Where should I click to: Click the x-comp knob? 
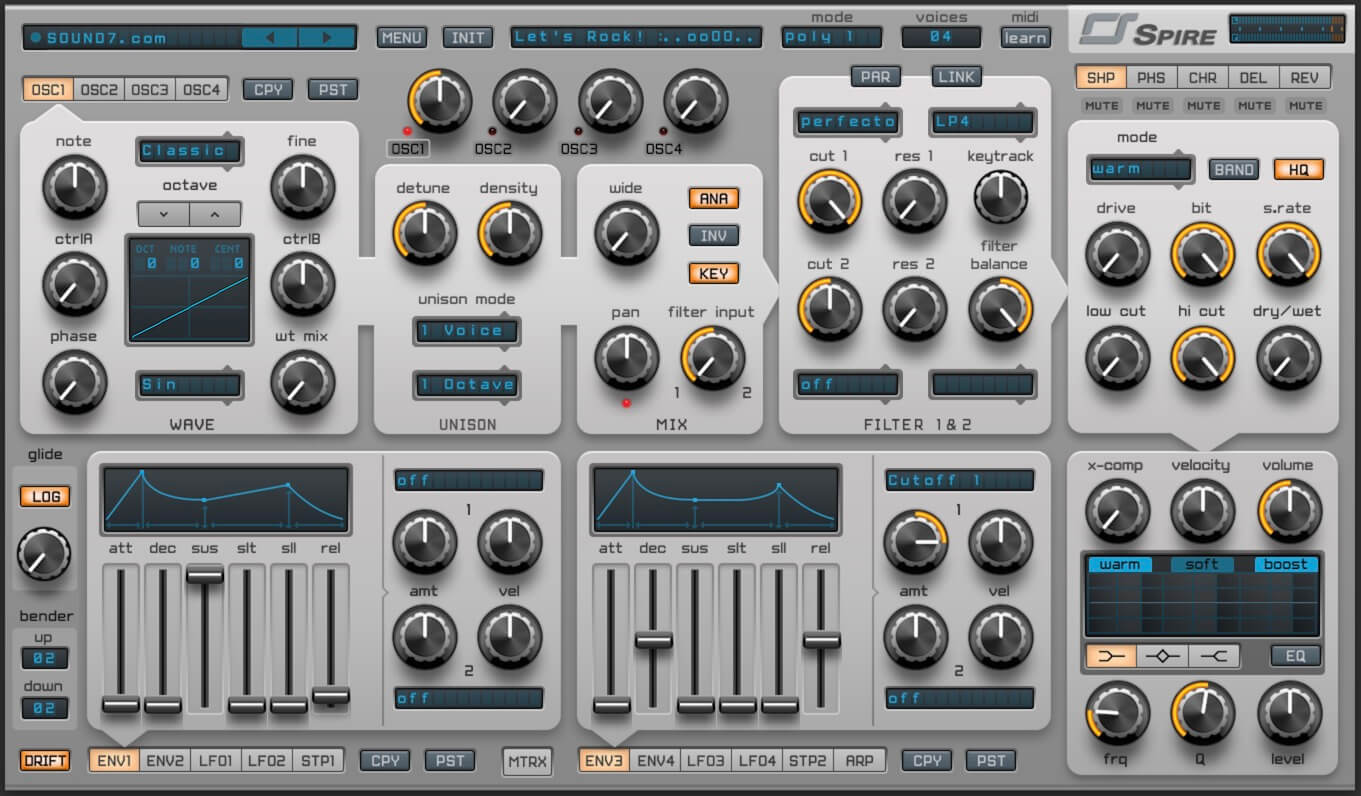1117,510
